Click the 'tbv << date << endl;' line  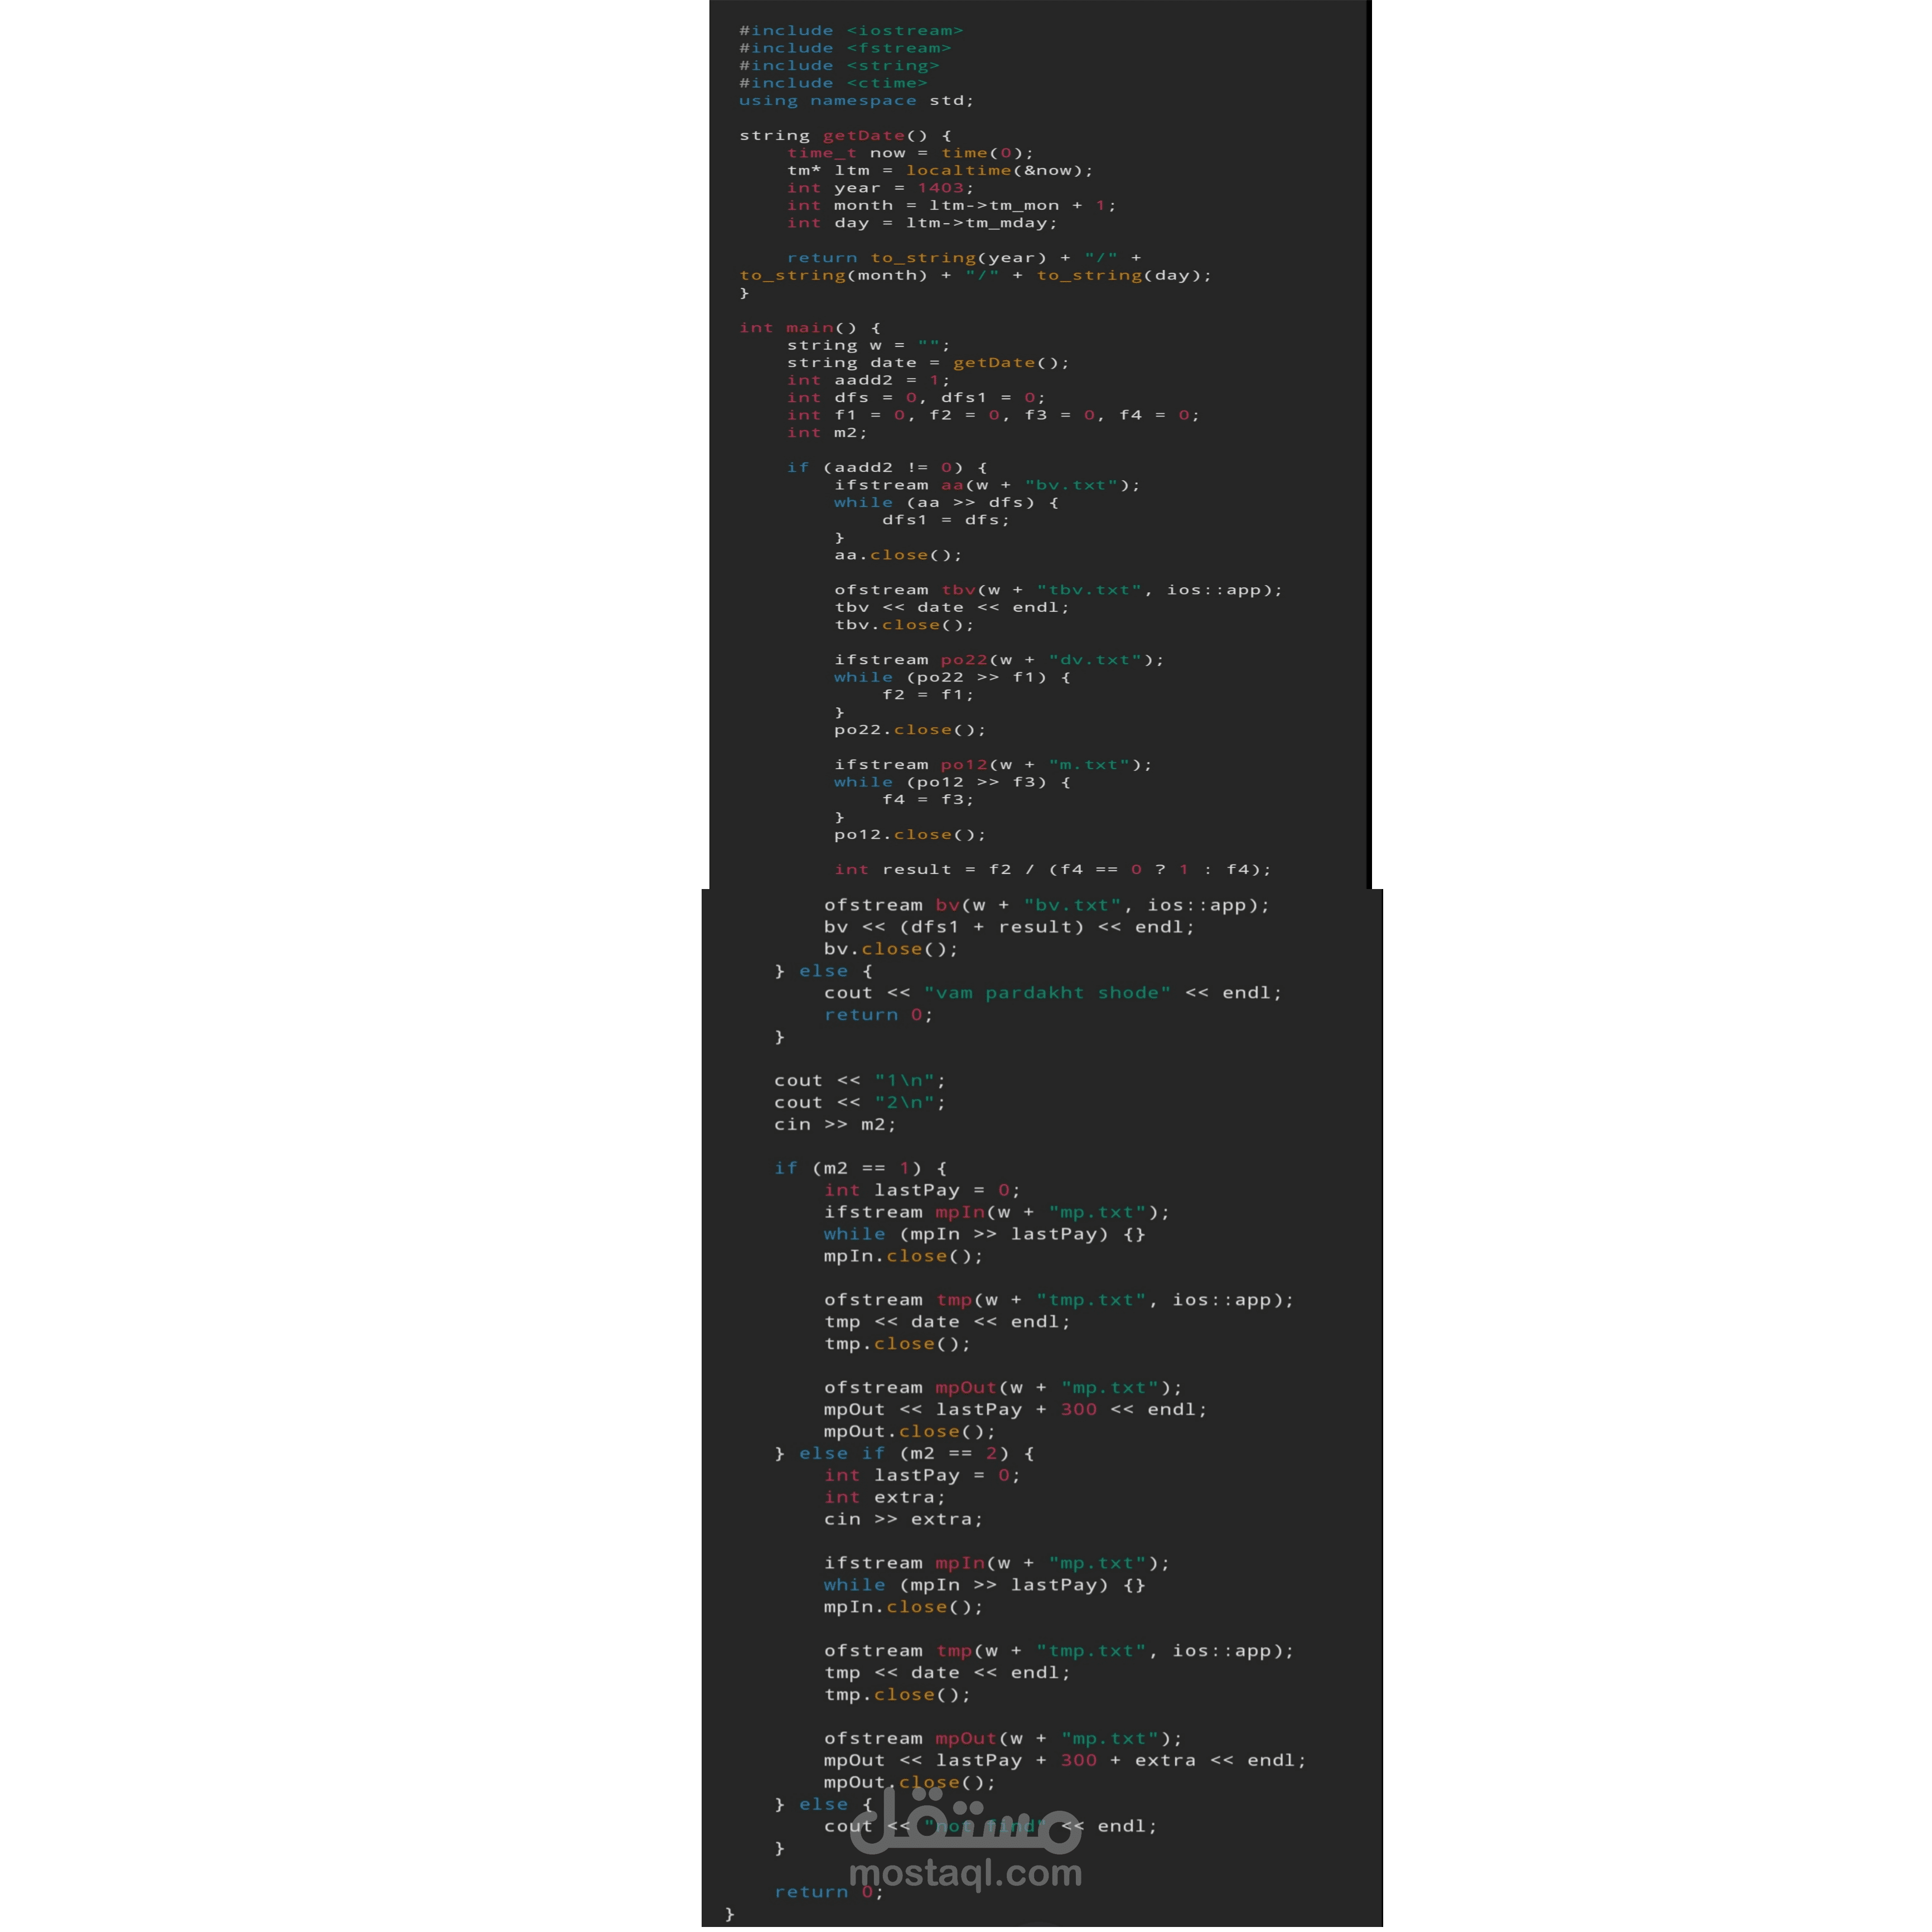(x=952, y=608)
